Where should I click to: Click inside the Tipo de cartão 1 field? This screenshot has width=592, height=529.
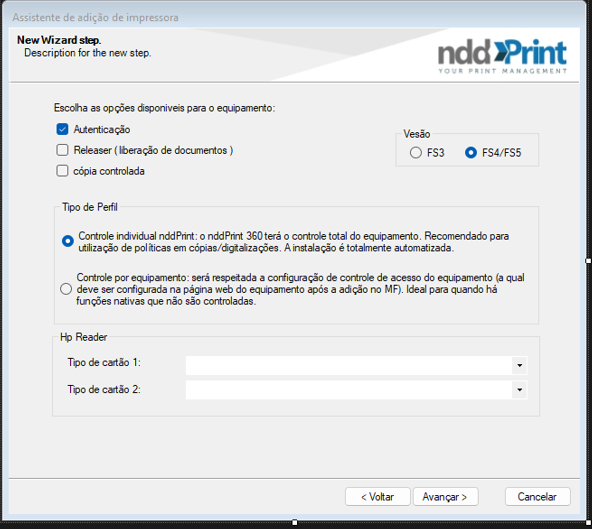(349, 365)
